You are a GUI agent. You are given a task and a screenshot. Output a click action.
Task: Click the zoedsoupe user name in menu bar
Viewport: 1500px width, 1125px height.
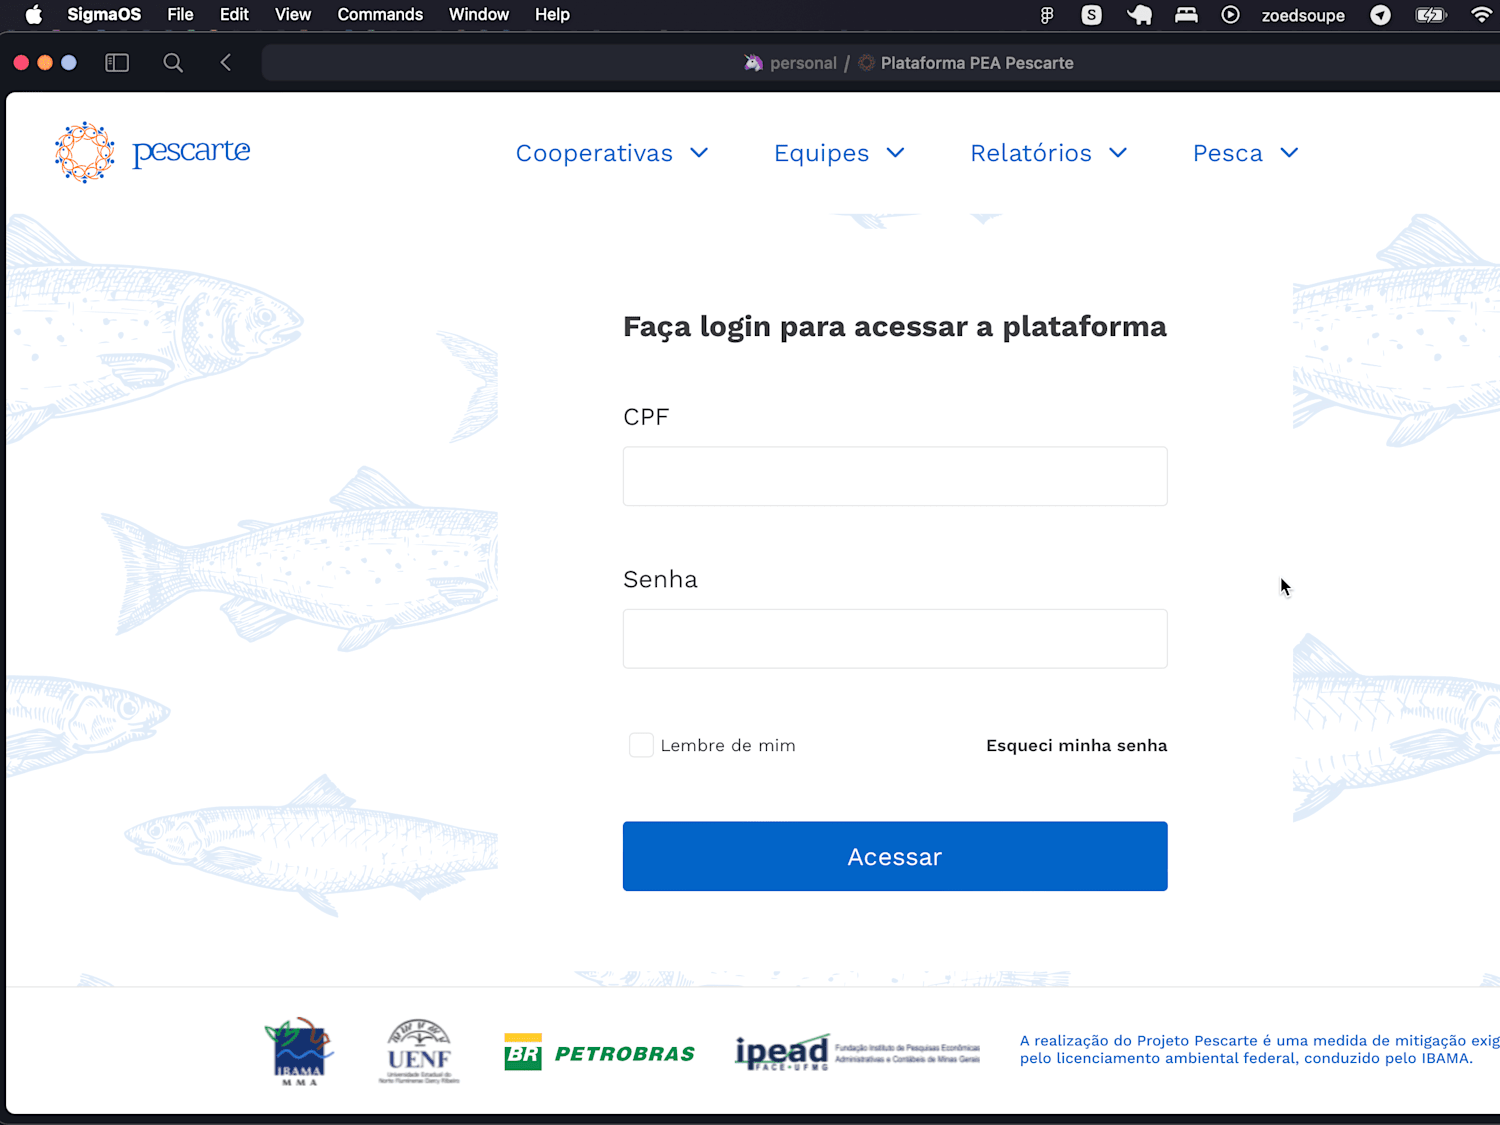pyautogui.click(x=1303, y=15)
